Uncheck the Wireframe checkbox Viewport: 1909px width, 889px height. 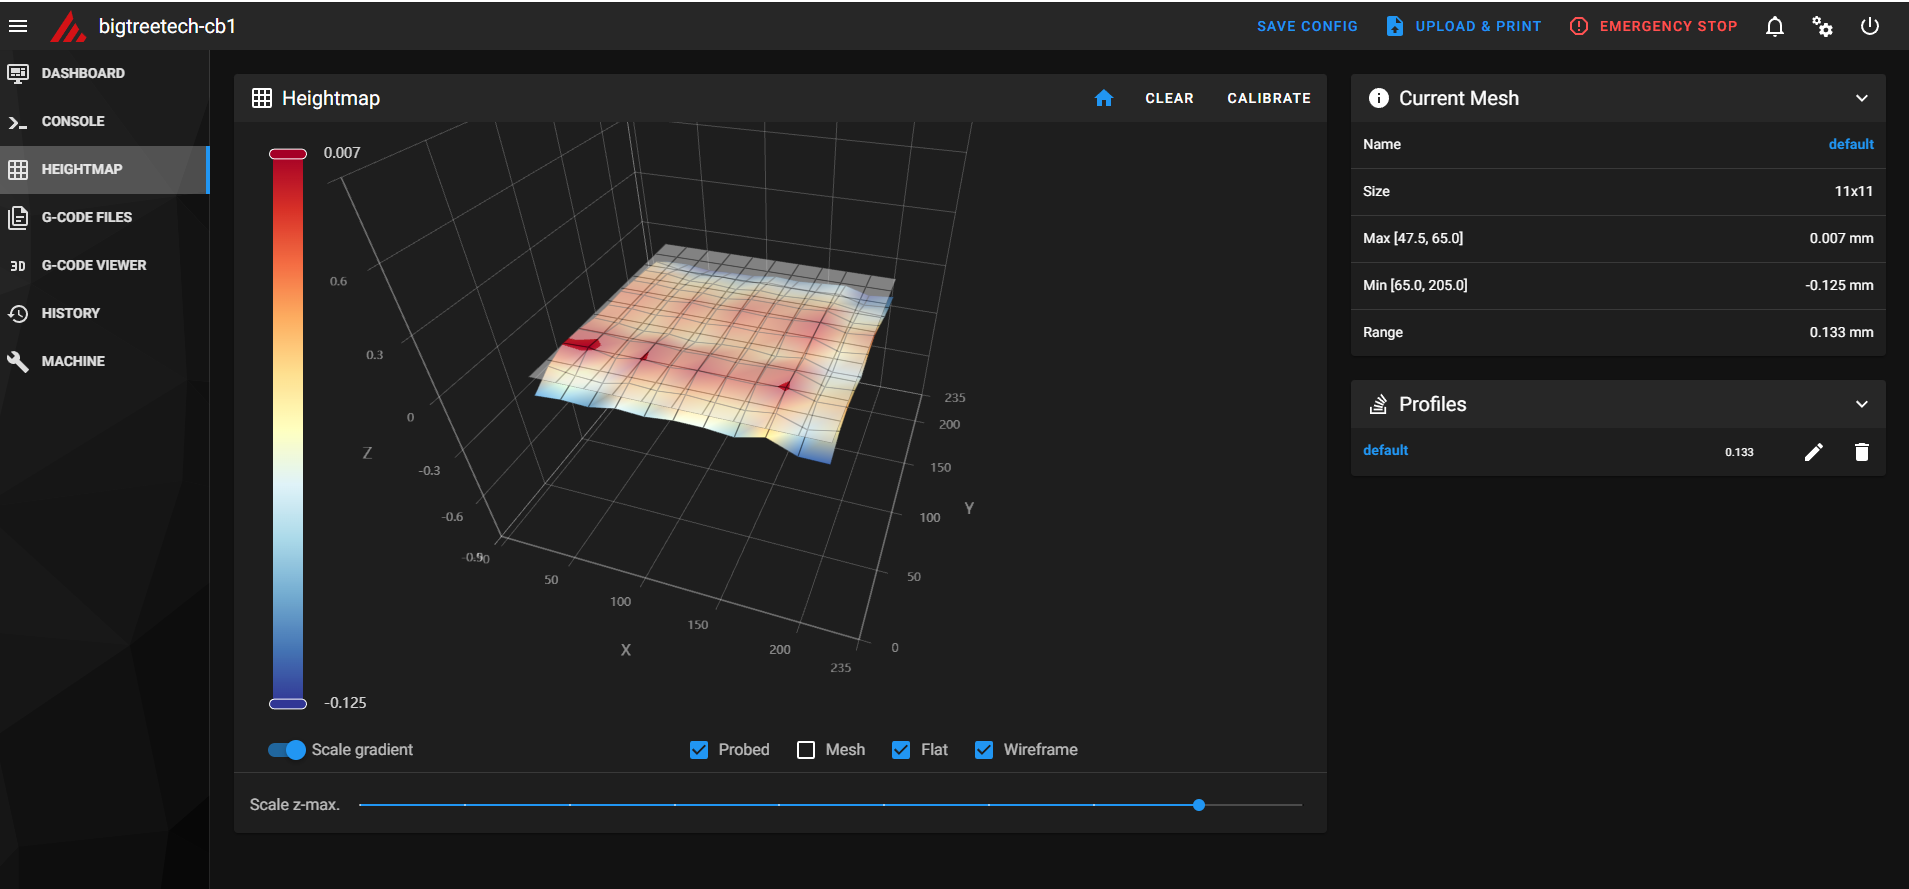[x=984, y=750]
